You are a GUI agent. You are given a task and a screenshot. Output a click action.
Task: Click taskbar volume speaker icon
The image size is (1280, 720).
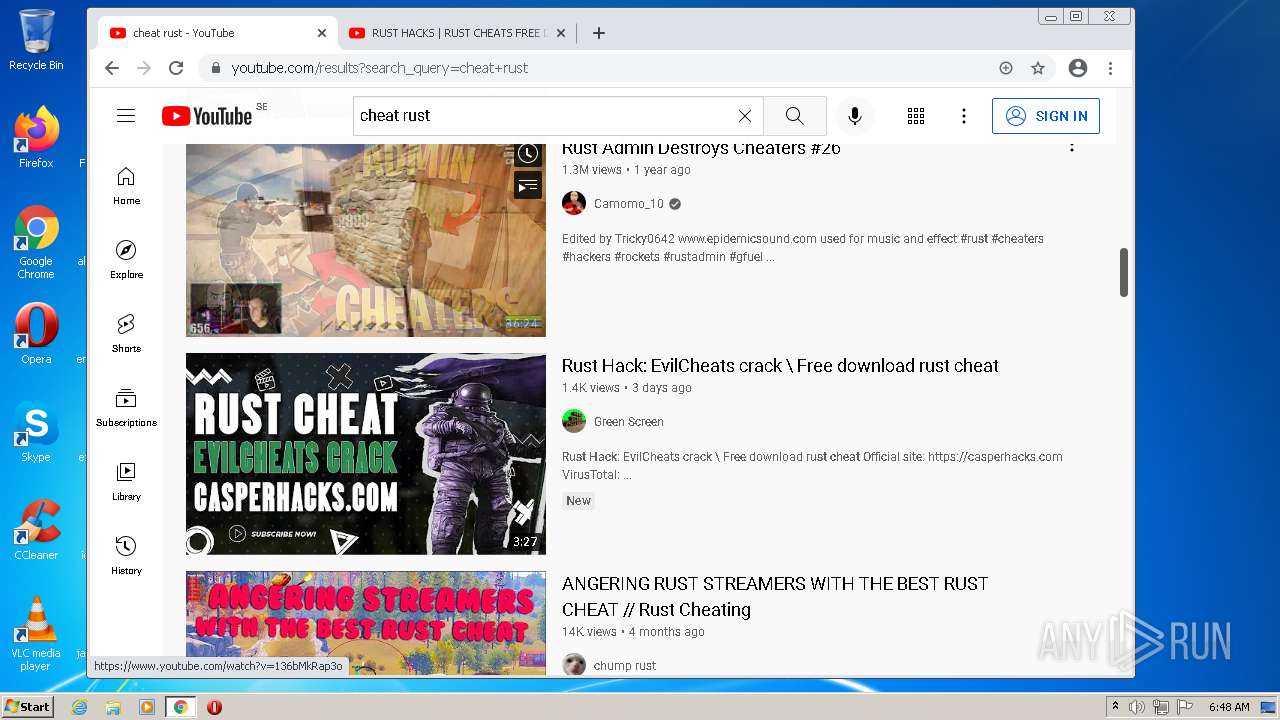[x=1136, y=707]
